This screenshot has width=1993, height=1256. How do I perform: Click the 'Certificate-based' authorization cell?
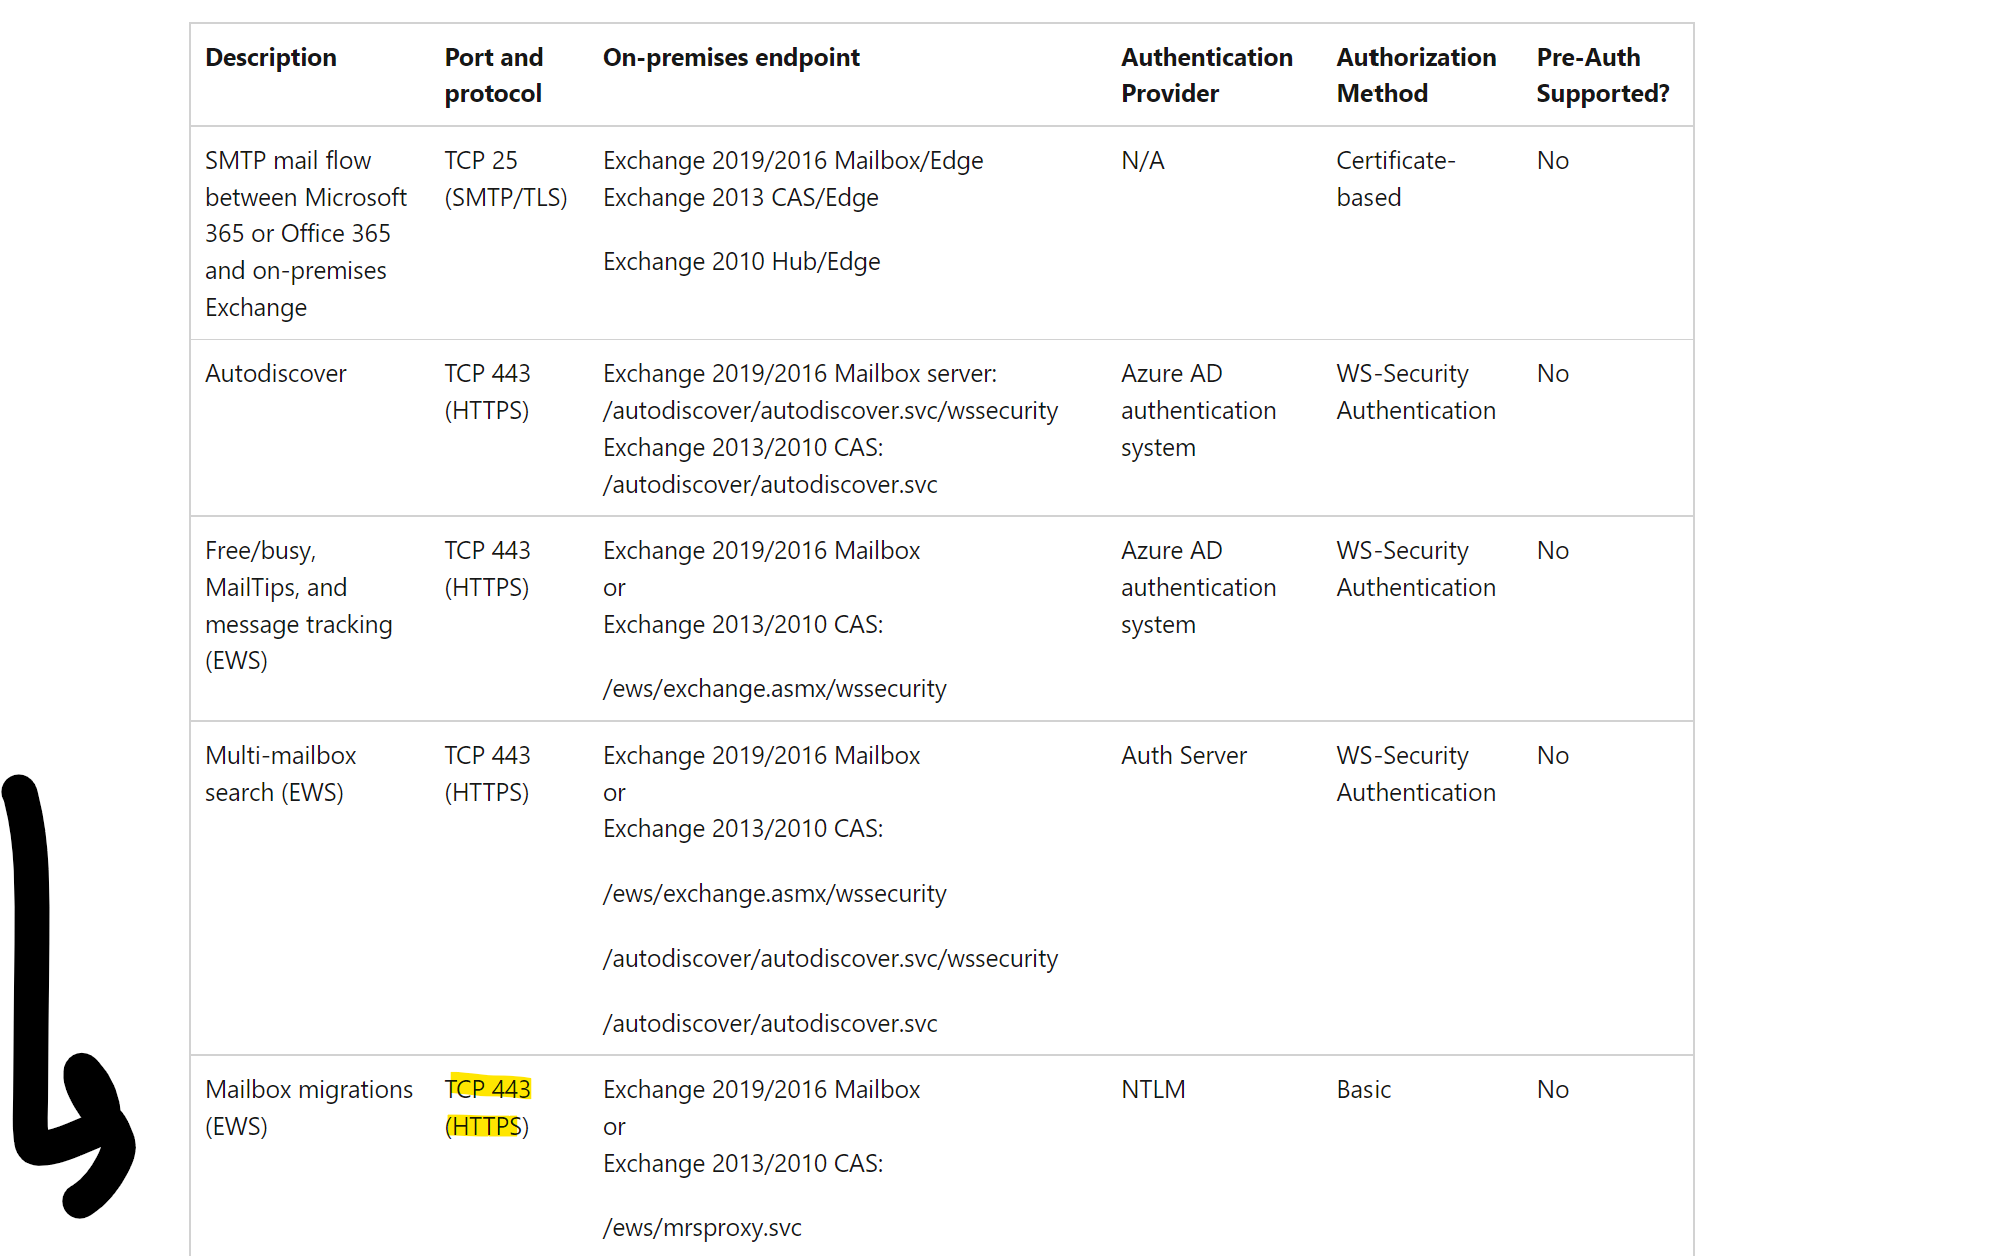[x=1396, y=179]
